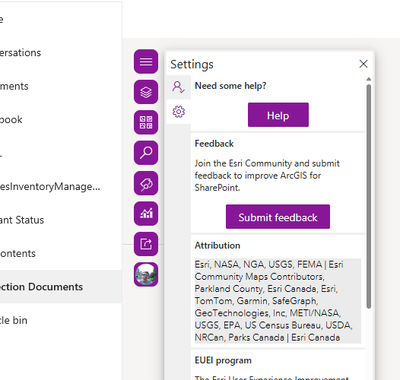Open the Layers tool
This screenshot has height=380, width=400.
pos(146,92)
